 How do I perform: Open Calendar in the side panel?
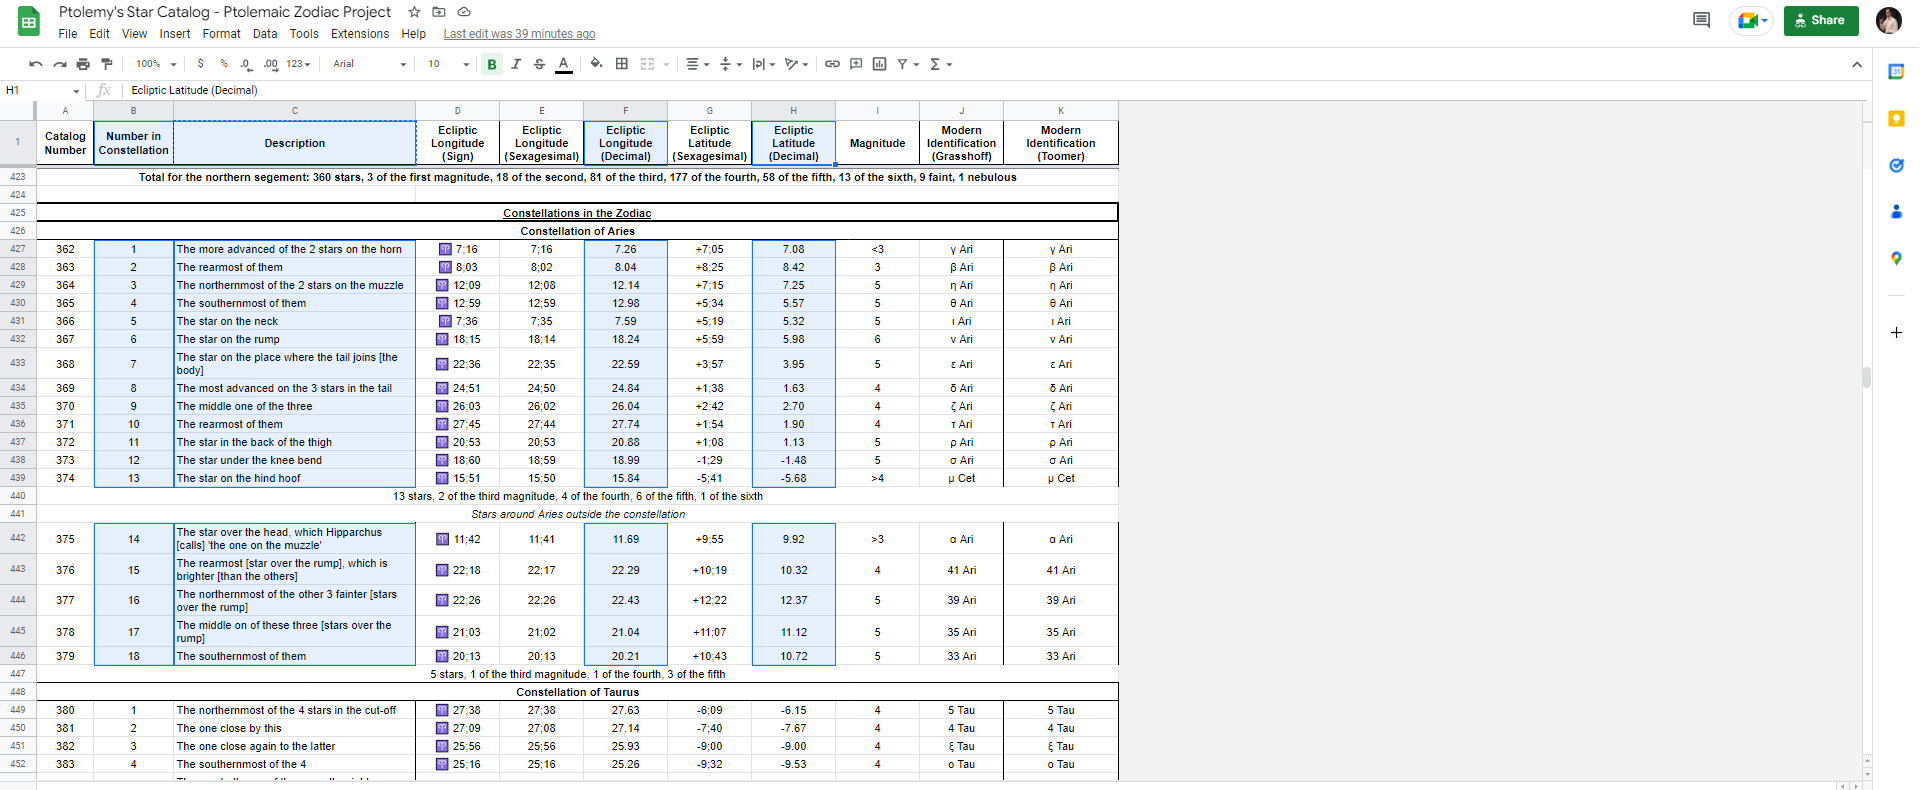[1896, 72]
